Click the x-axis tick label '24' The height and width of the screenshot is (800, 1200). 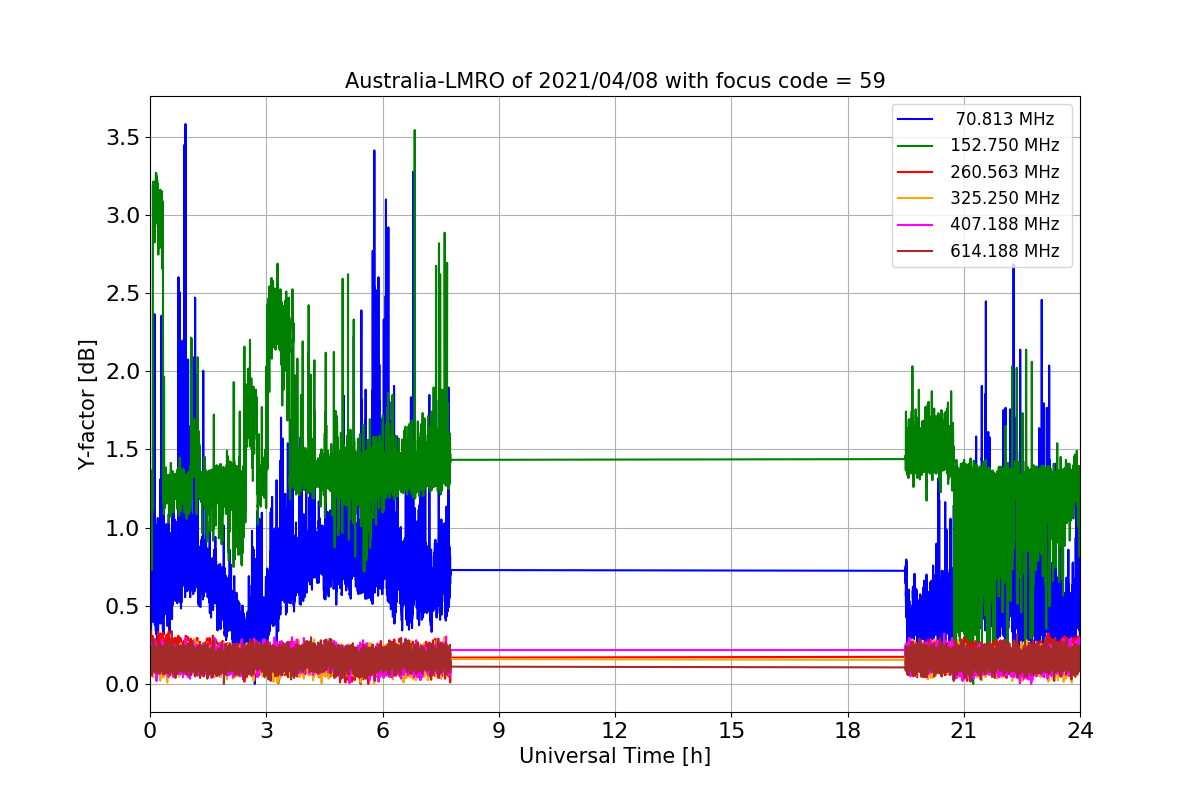(x=1080, y=730)
